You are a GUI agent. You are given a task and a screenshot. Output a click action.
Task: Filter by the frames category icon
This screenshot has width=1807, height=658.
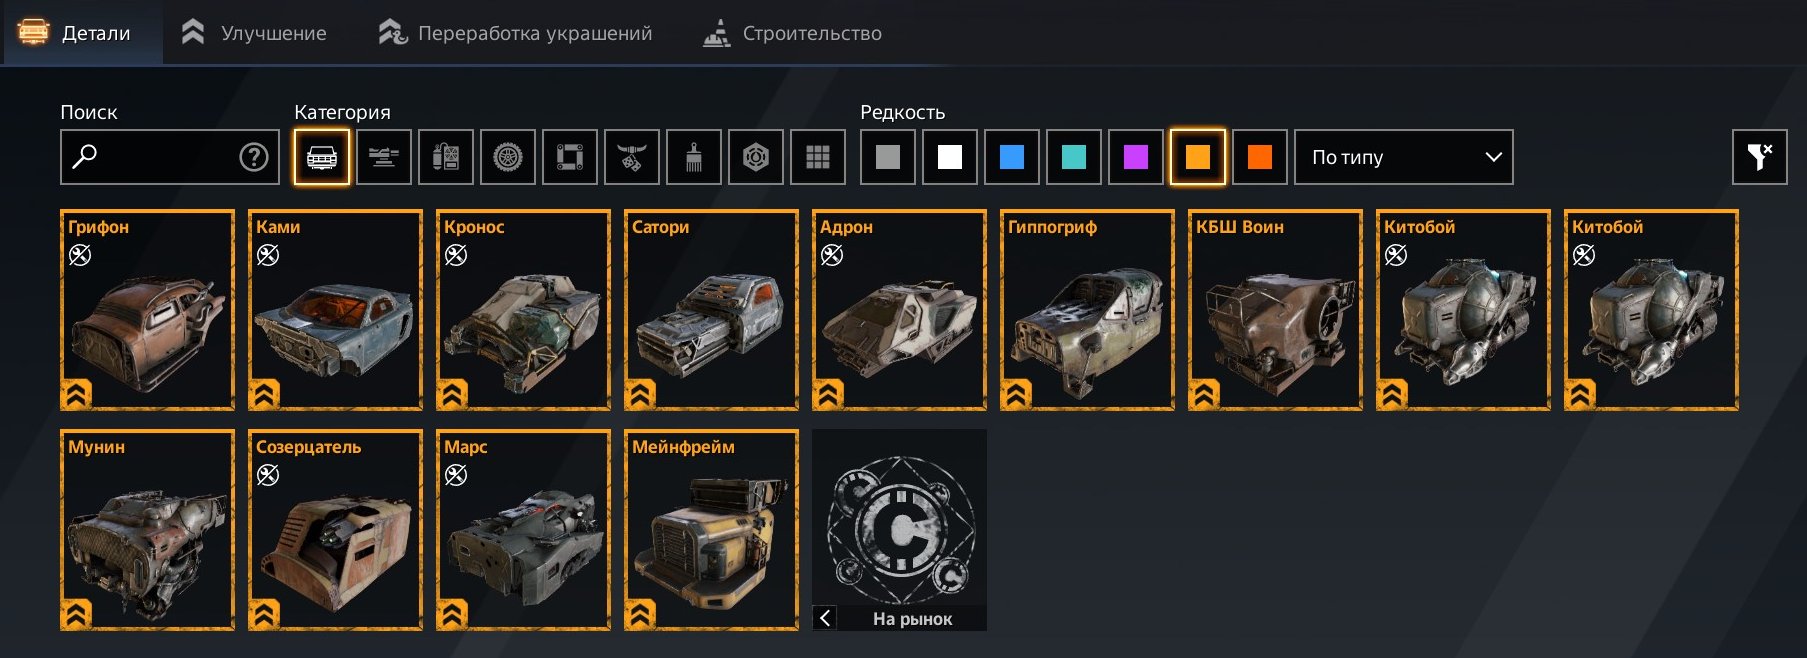[x=570, y=157]
